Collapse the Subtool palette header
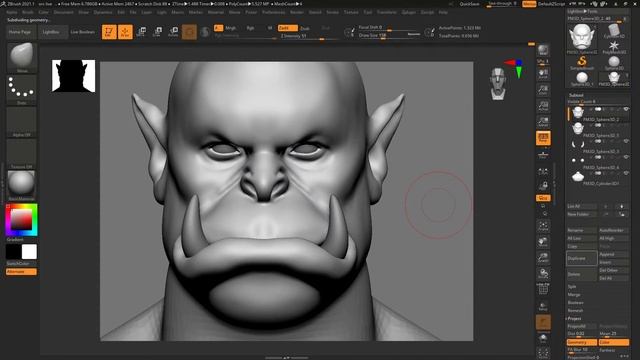This screenshot has height=360, width=640. tap(576, 95)
